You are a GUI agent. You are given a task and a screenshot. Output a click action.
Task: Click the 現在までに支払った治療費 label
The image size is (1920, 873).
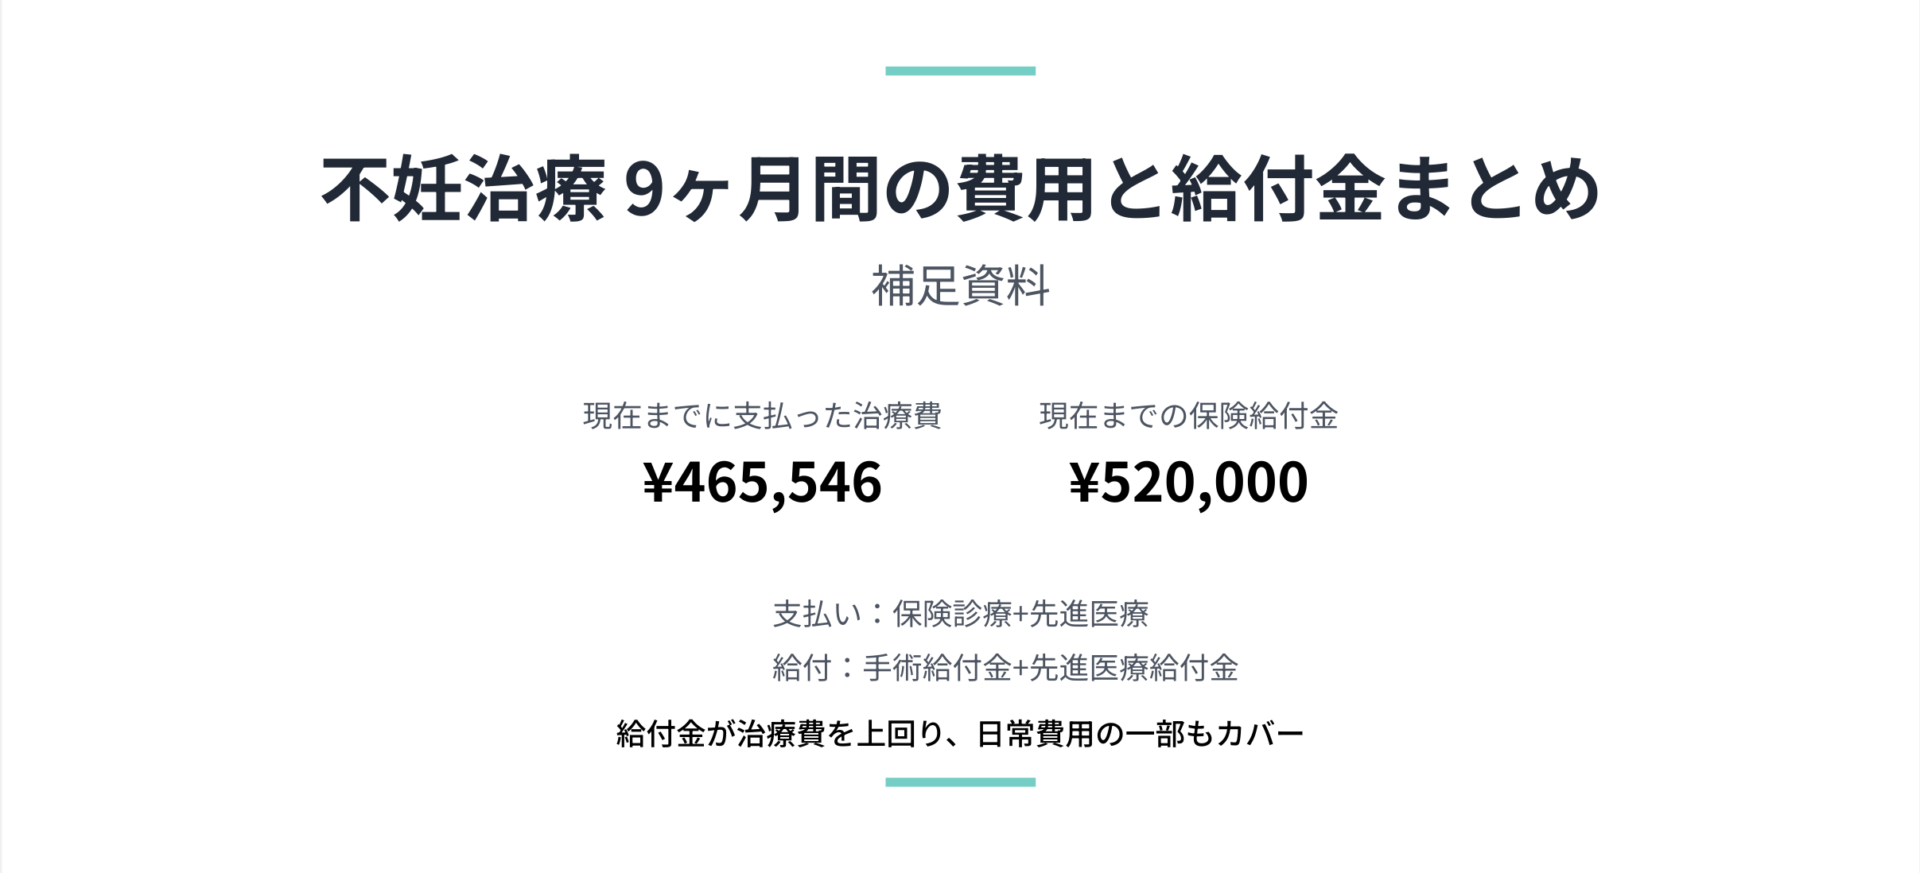(762, 416)
